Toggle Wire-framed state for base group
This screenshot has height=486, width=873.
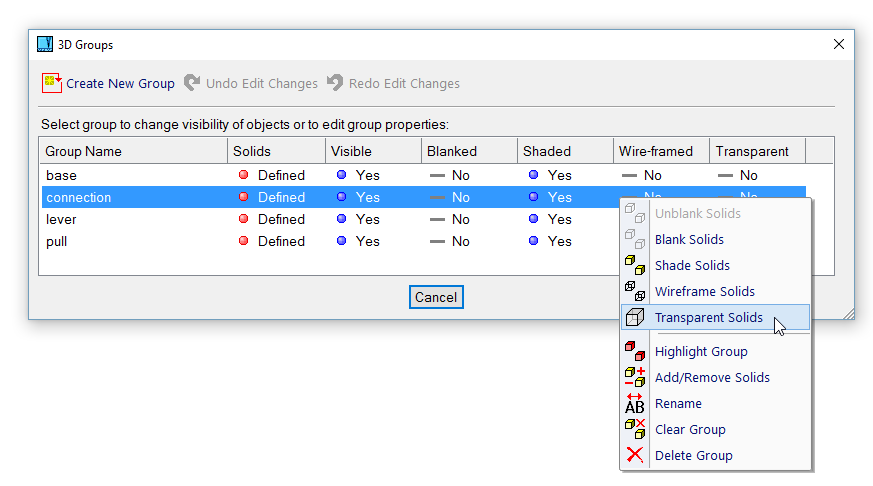pos(641,175)
